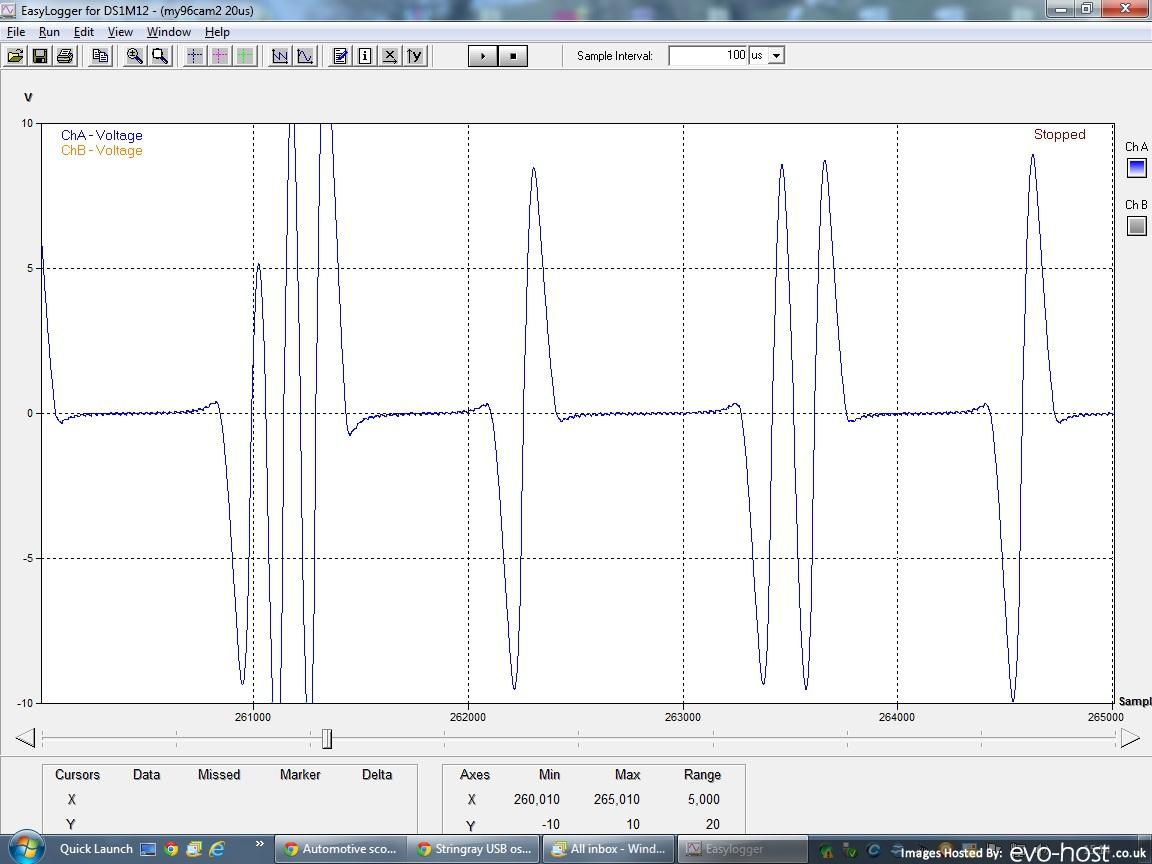Screen dimensions: 1152x864
Task: Toggle the Ch A channel button
Action: click(x=1136, y=168)
